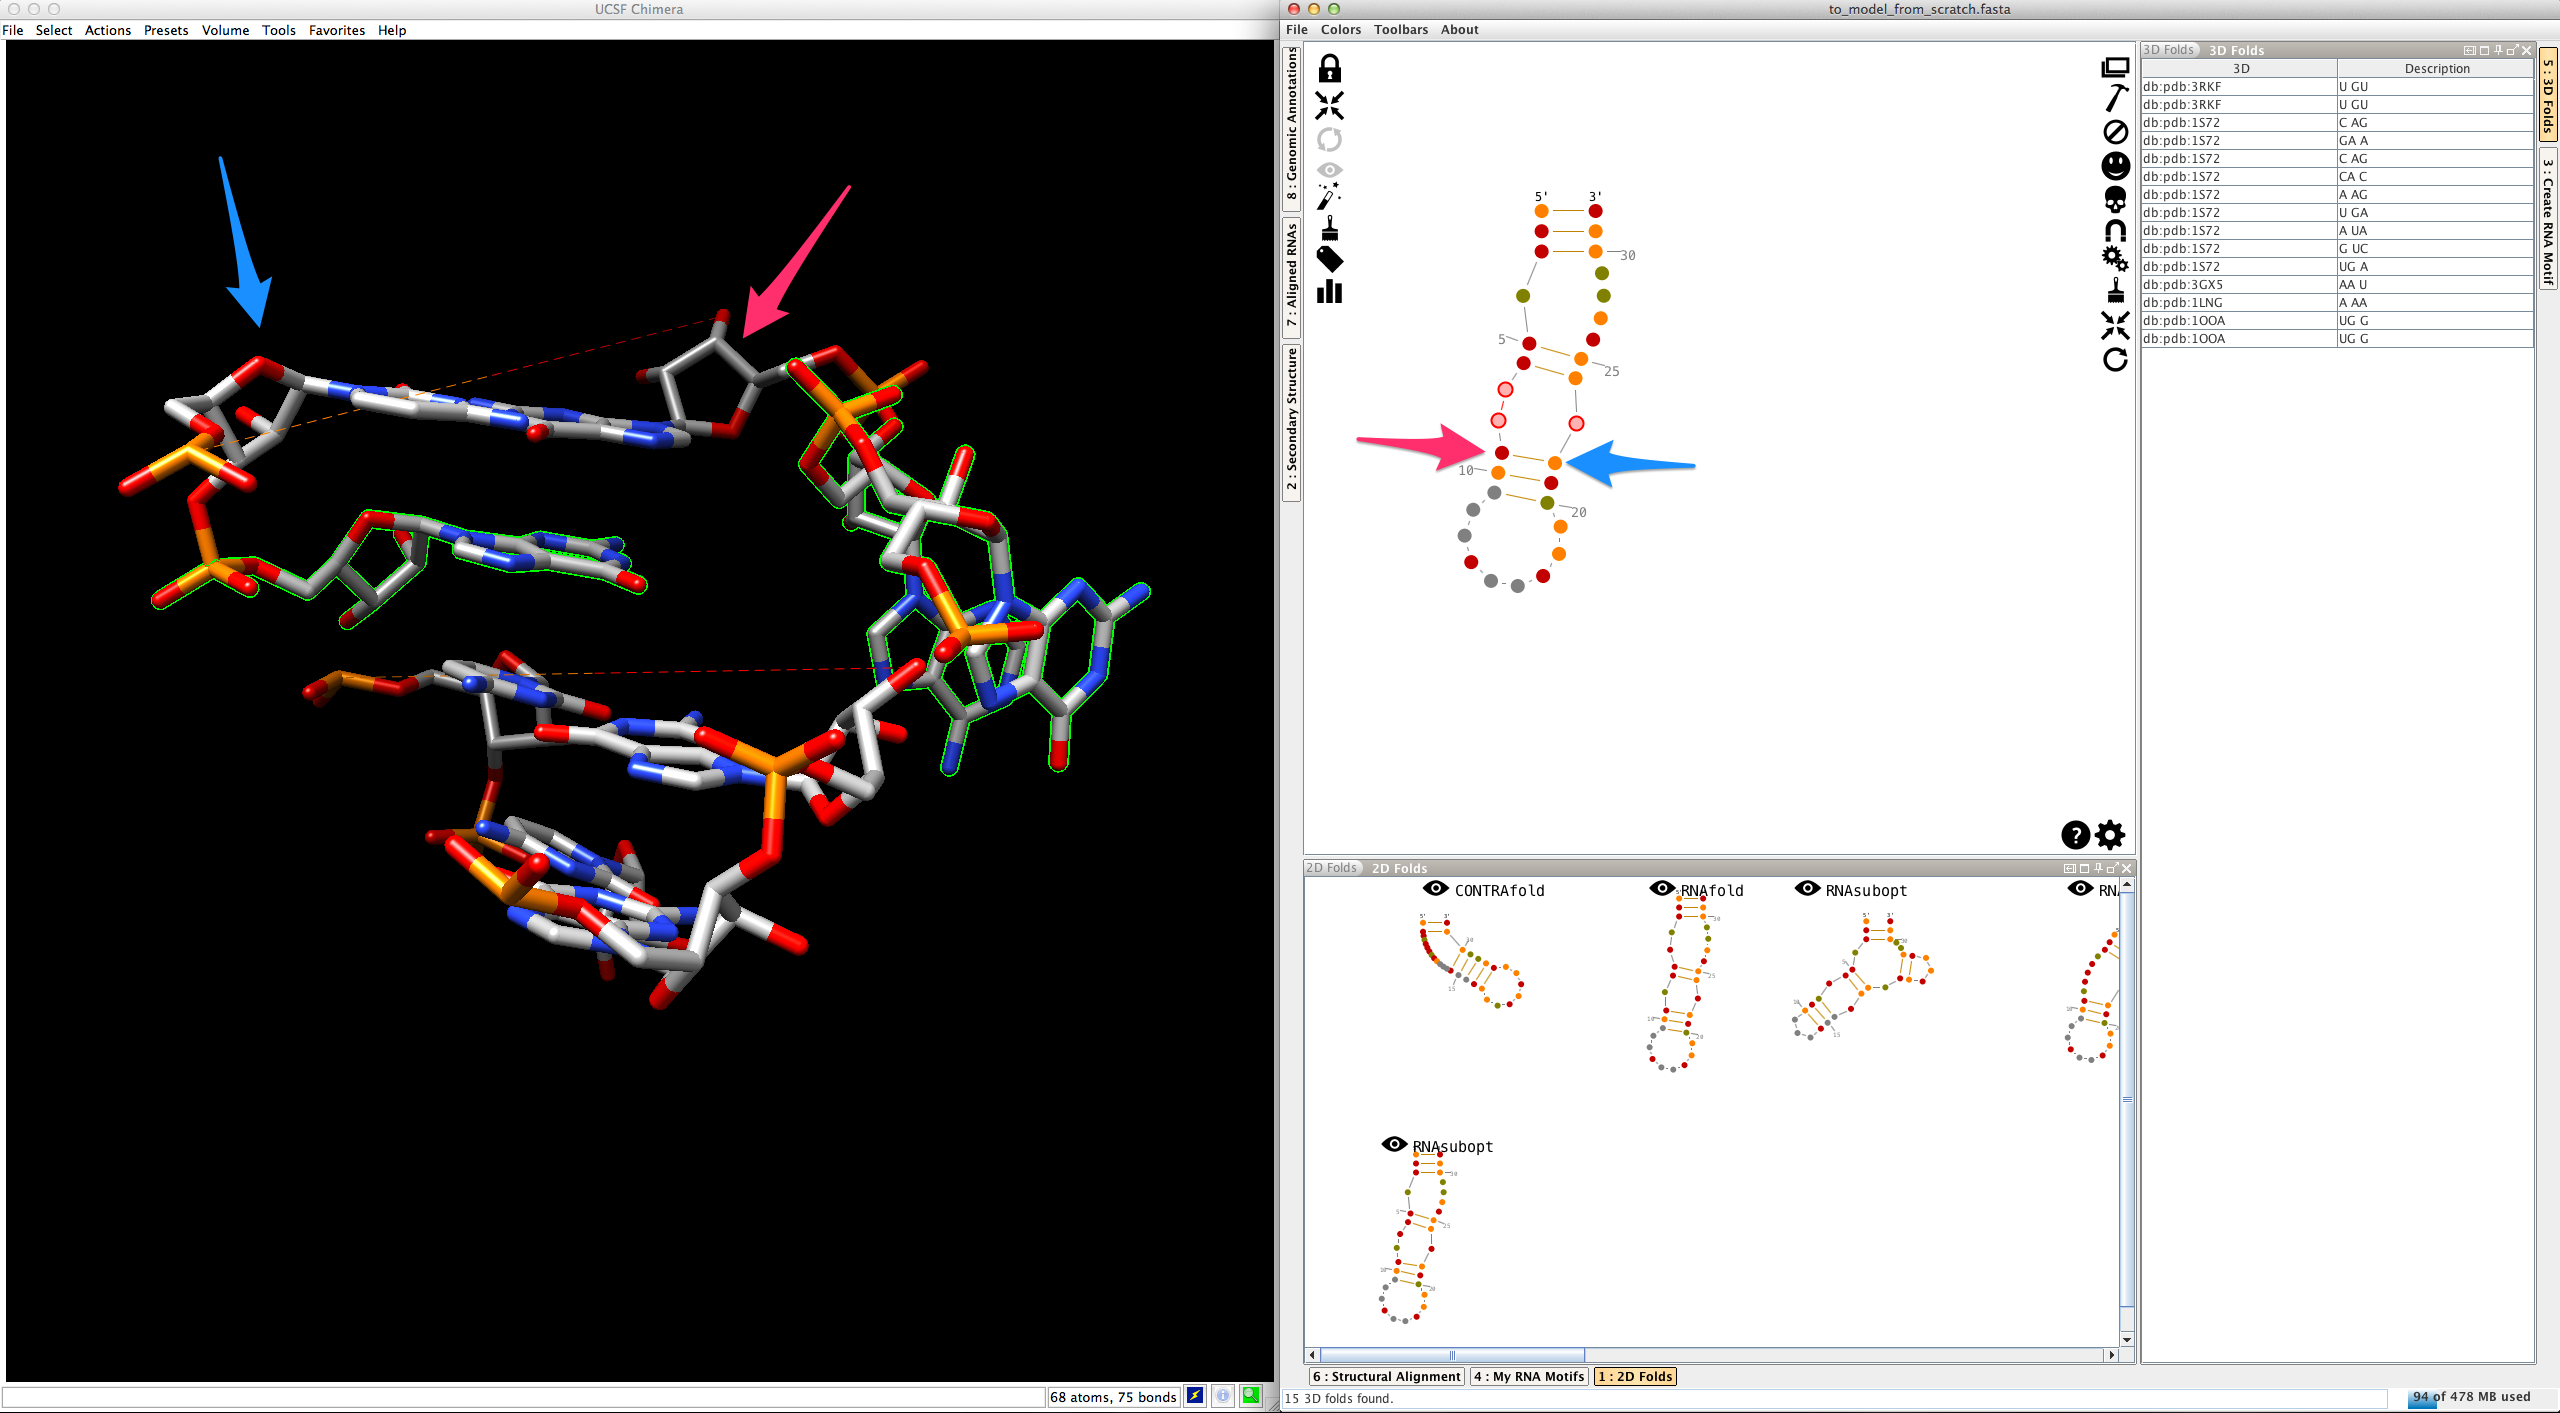
Task: Select the db:pdb:1LNG row
Action: pos(2337,303)
